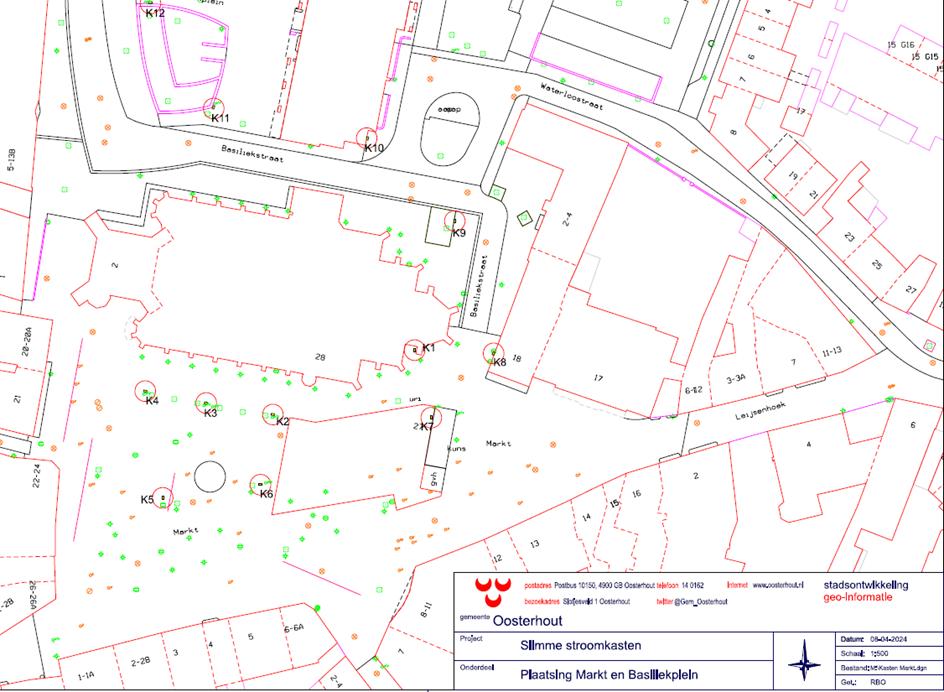This screenshot has width=944, height=692.
Task: Click the K2 marker circle
Action: [x=273, y=413]
